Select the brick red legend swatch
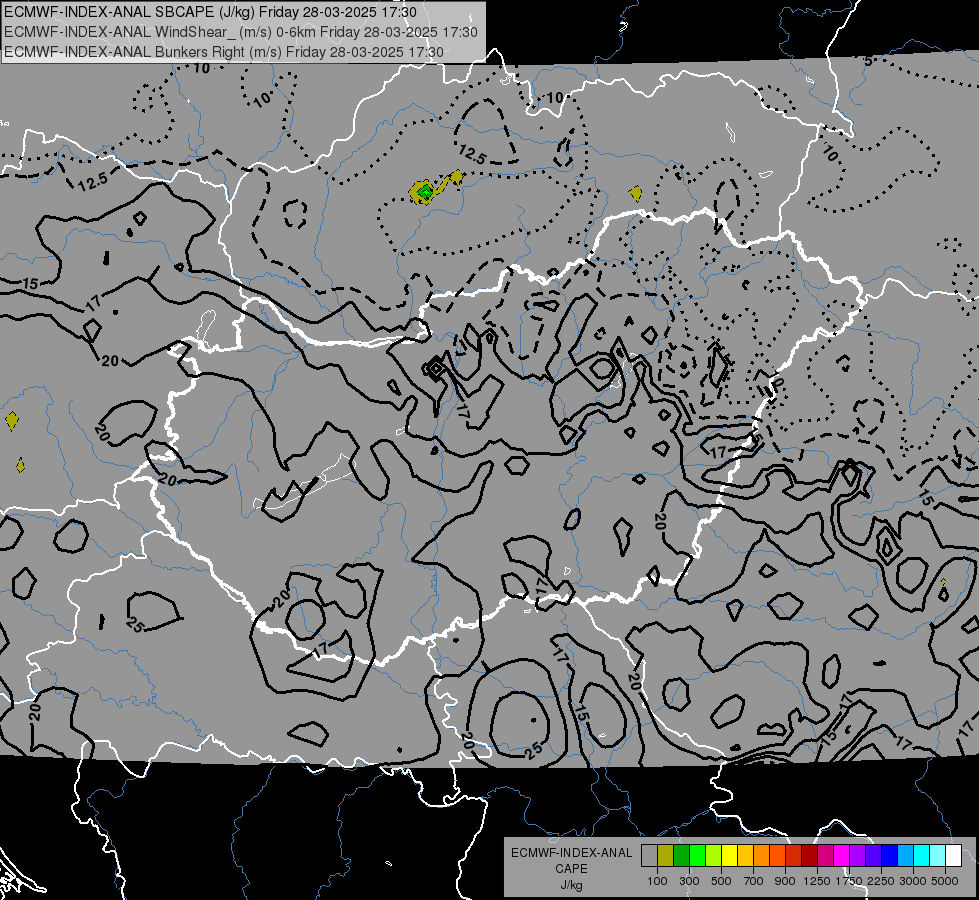 (x=794, y=856)
